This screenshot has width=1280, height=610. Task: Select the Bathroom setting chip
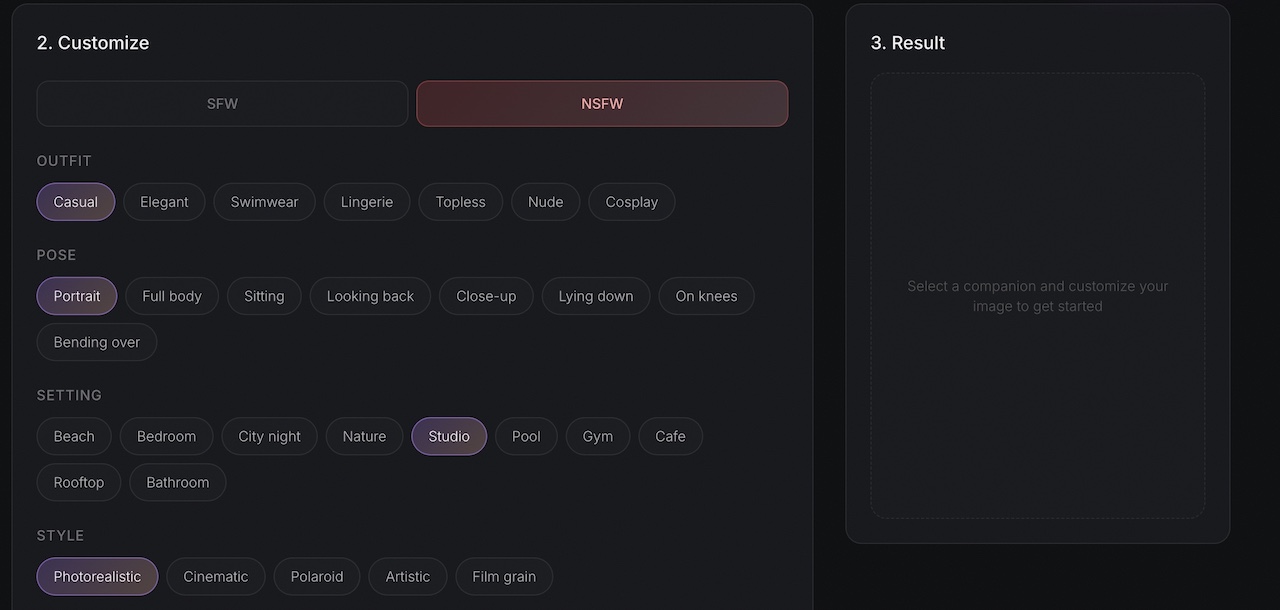178,482
